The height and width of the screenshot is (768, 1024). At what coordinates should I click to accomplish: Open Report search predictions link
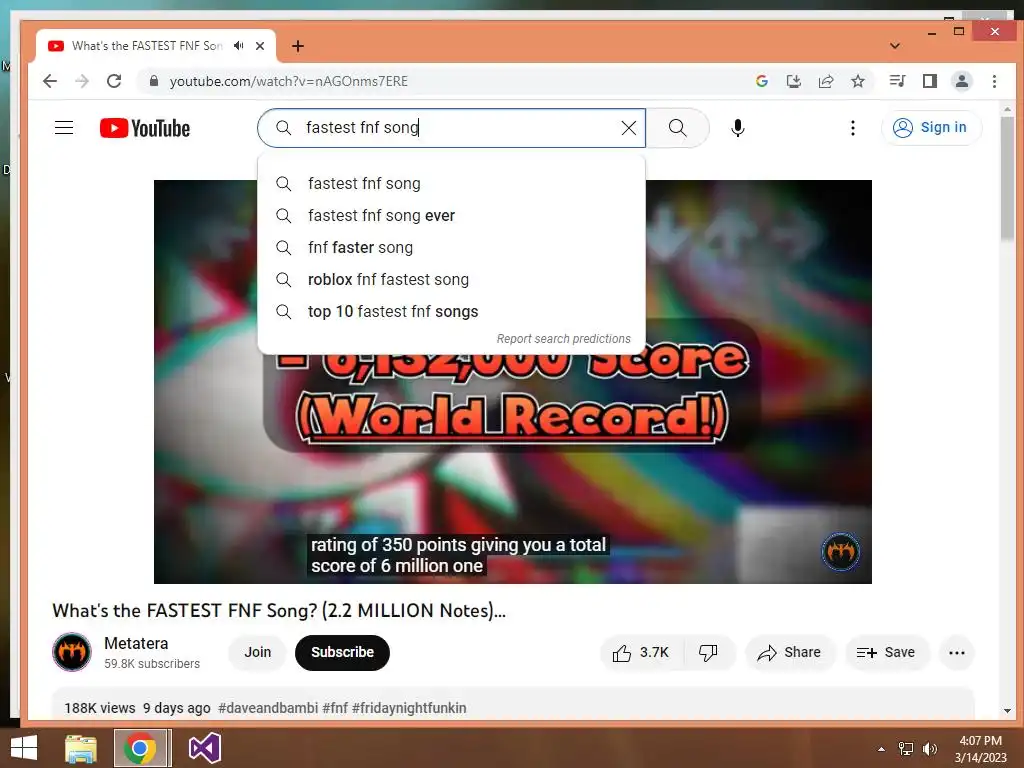tap(564, 338)
